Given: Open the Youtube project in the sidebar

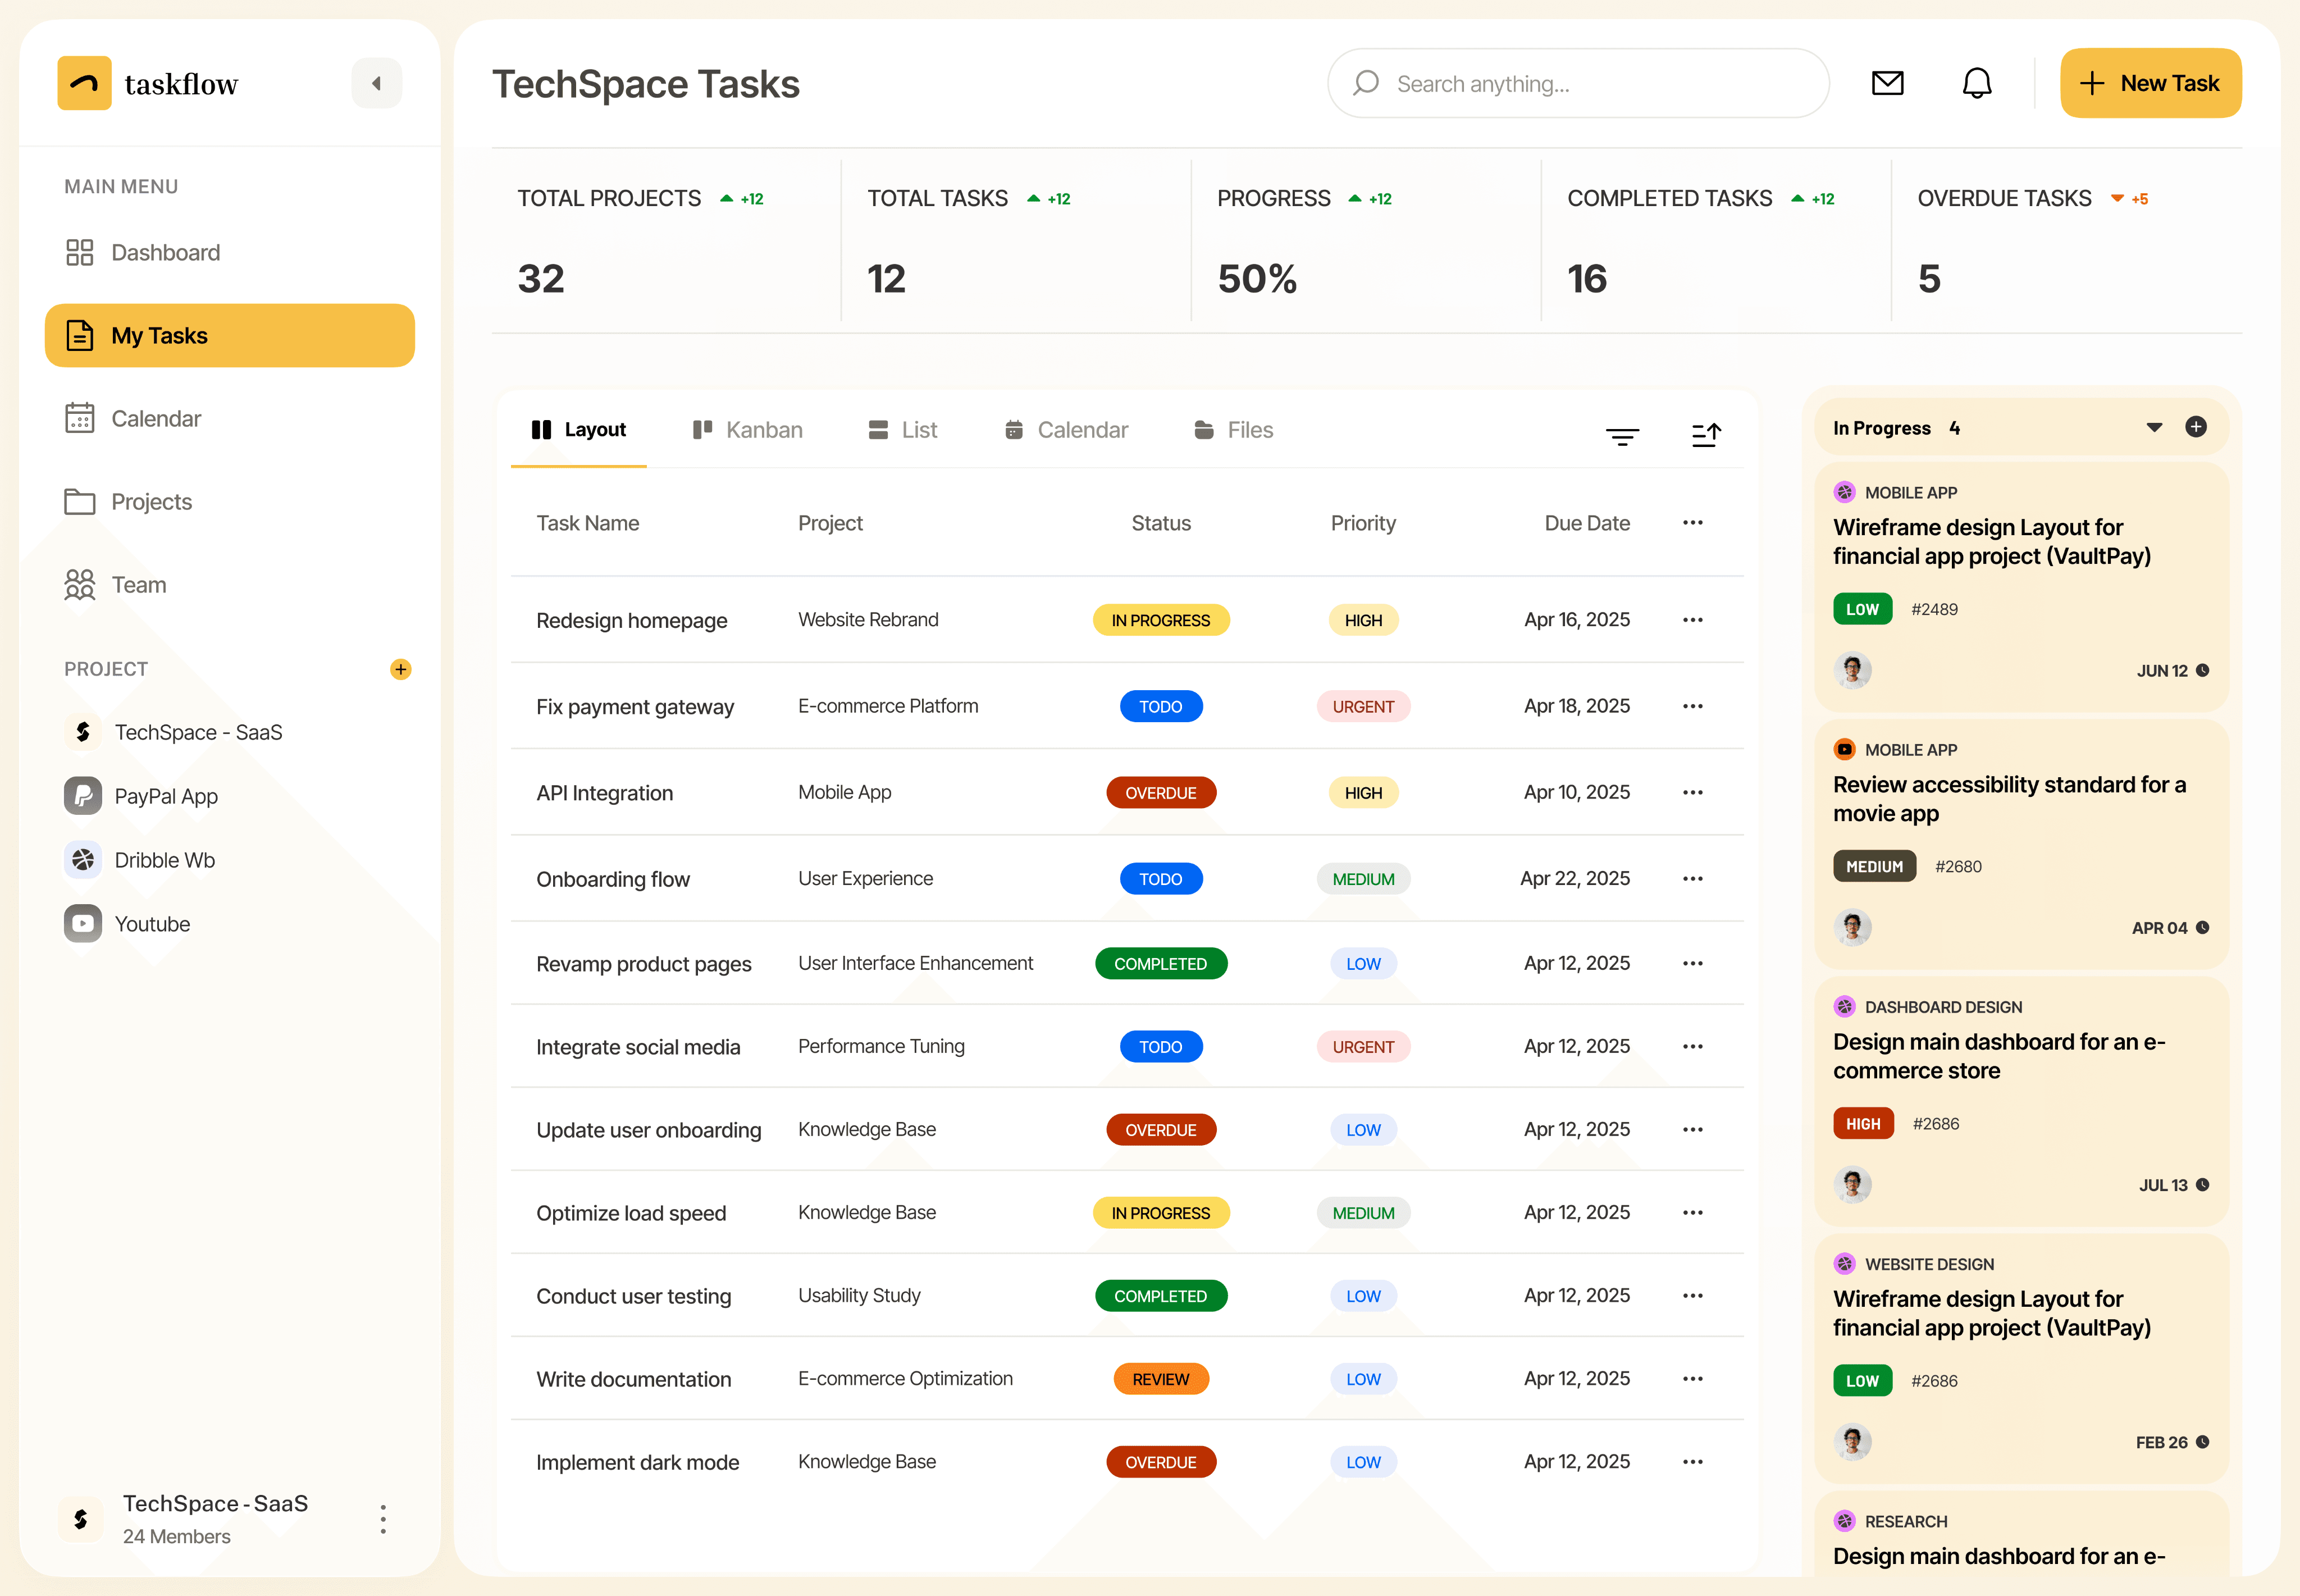Looking at the screenshot, I should pos(151,924).
